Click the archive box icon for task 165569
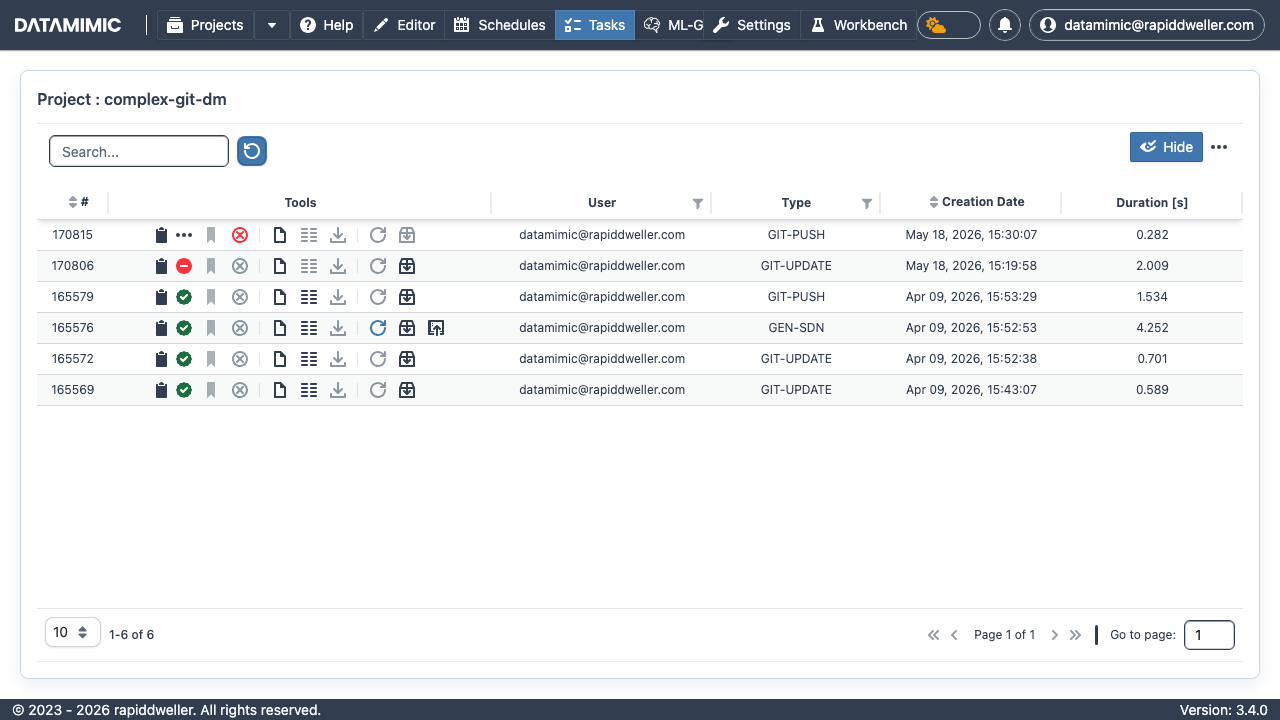1280x720 pixels. point(407,390)
